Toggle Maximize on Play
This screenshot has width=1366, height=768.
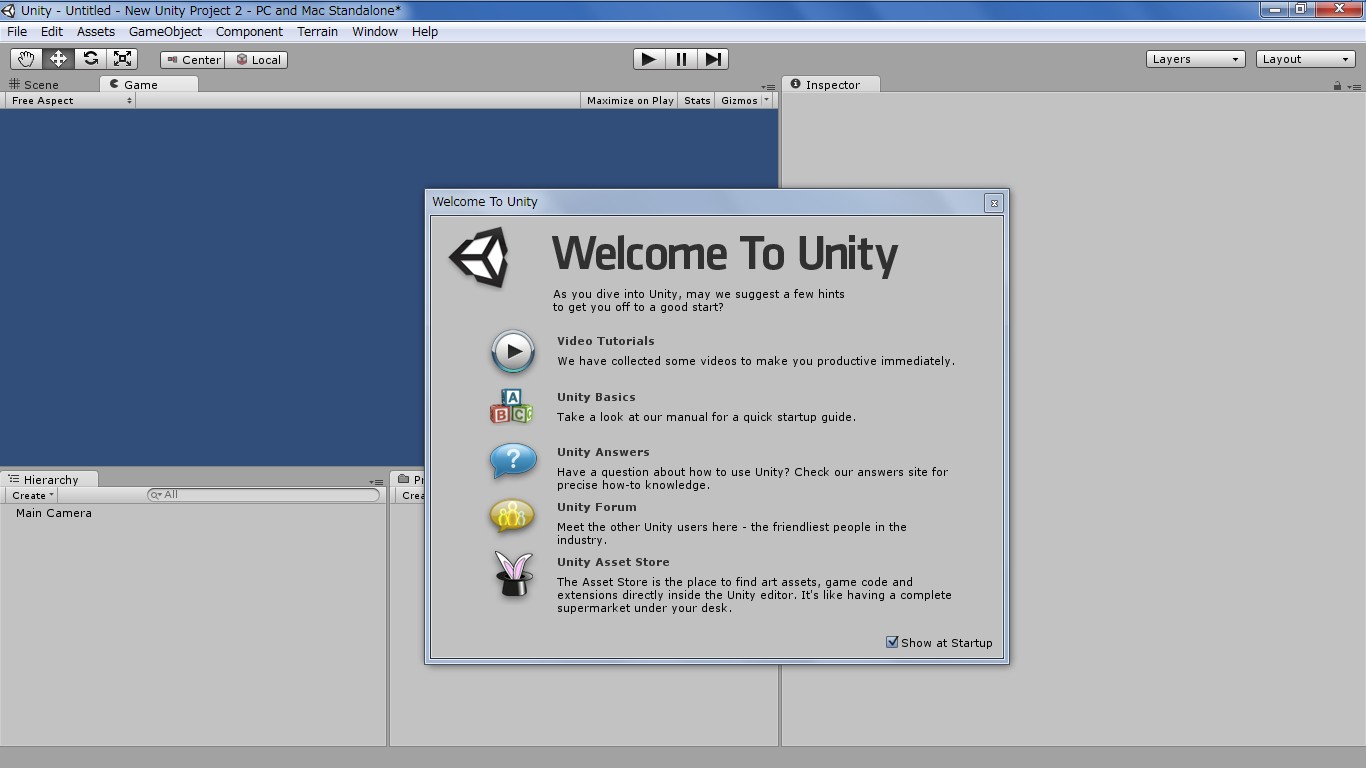(629, 100)
